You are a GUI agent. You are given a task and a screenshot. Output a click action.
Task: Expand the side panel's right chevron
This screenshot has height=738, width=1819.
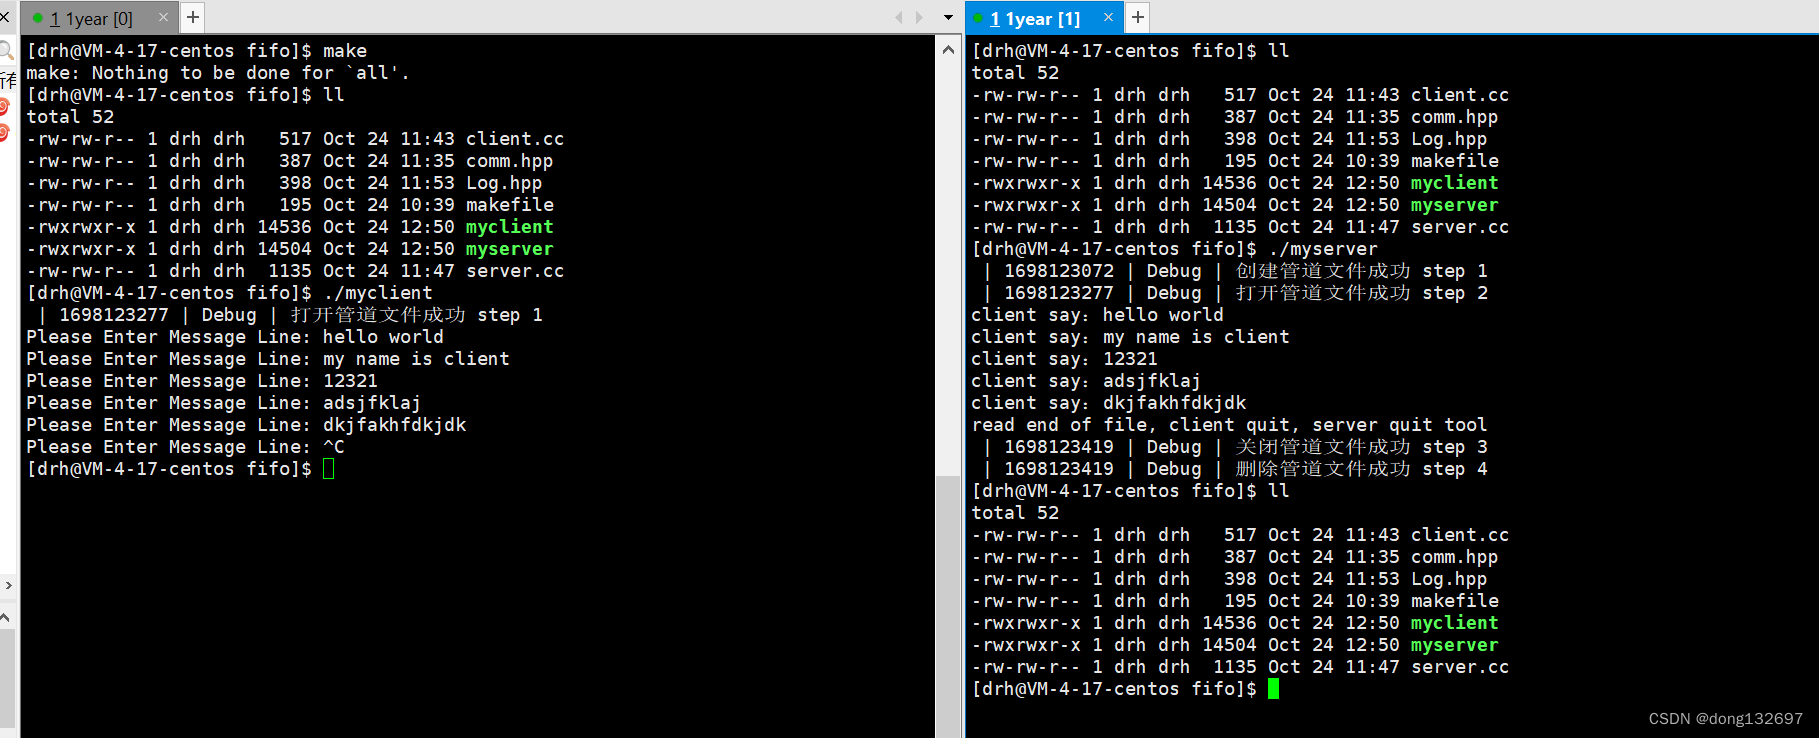[x=8, y=585]
